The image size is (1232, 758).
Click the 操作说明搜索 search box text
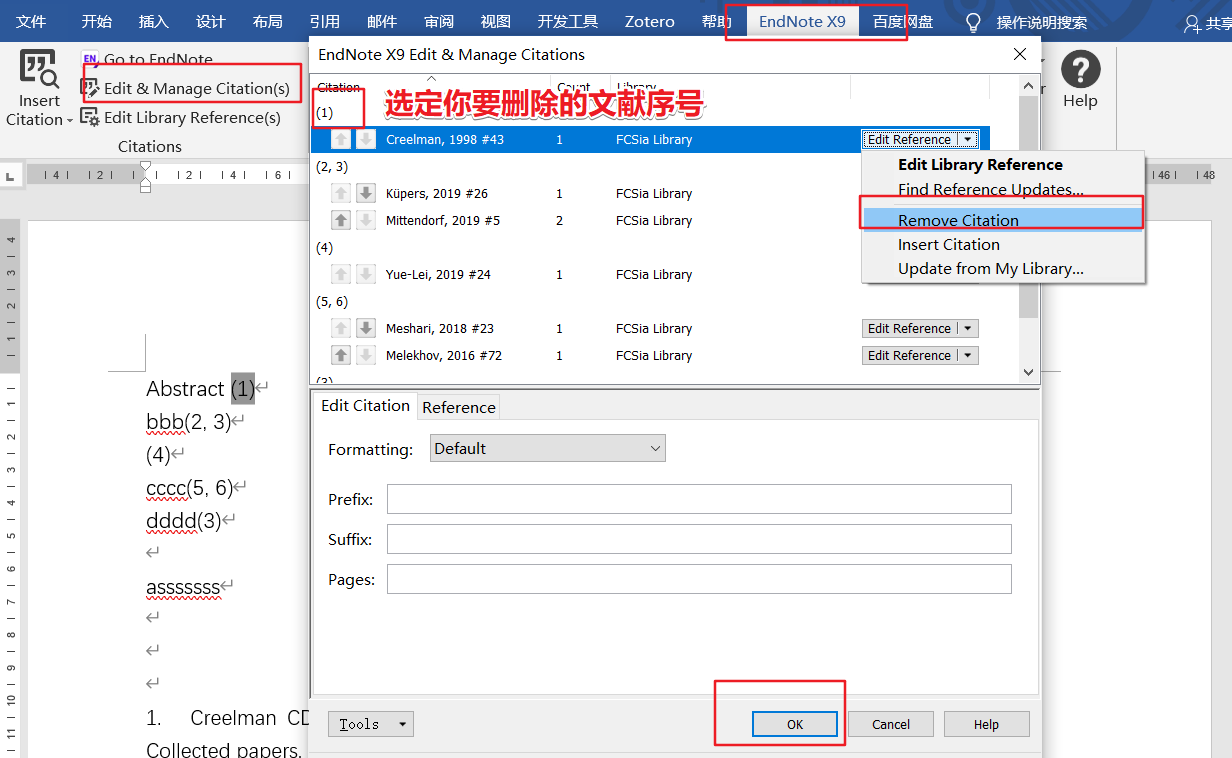point(1041,22)
